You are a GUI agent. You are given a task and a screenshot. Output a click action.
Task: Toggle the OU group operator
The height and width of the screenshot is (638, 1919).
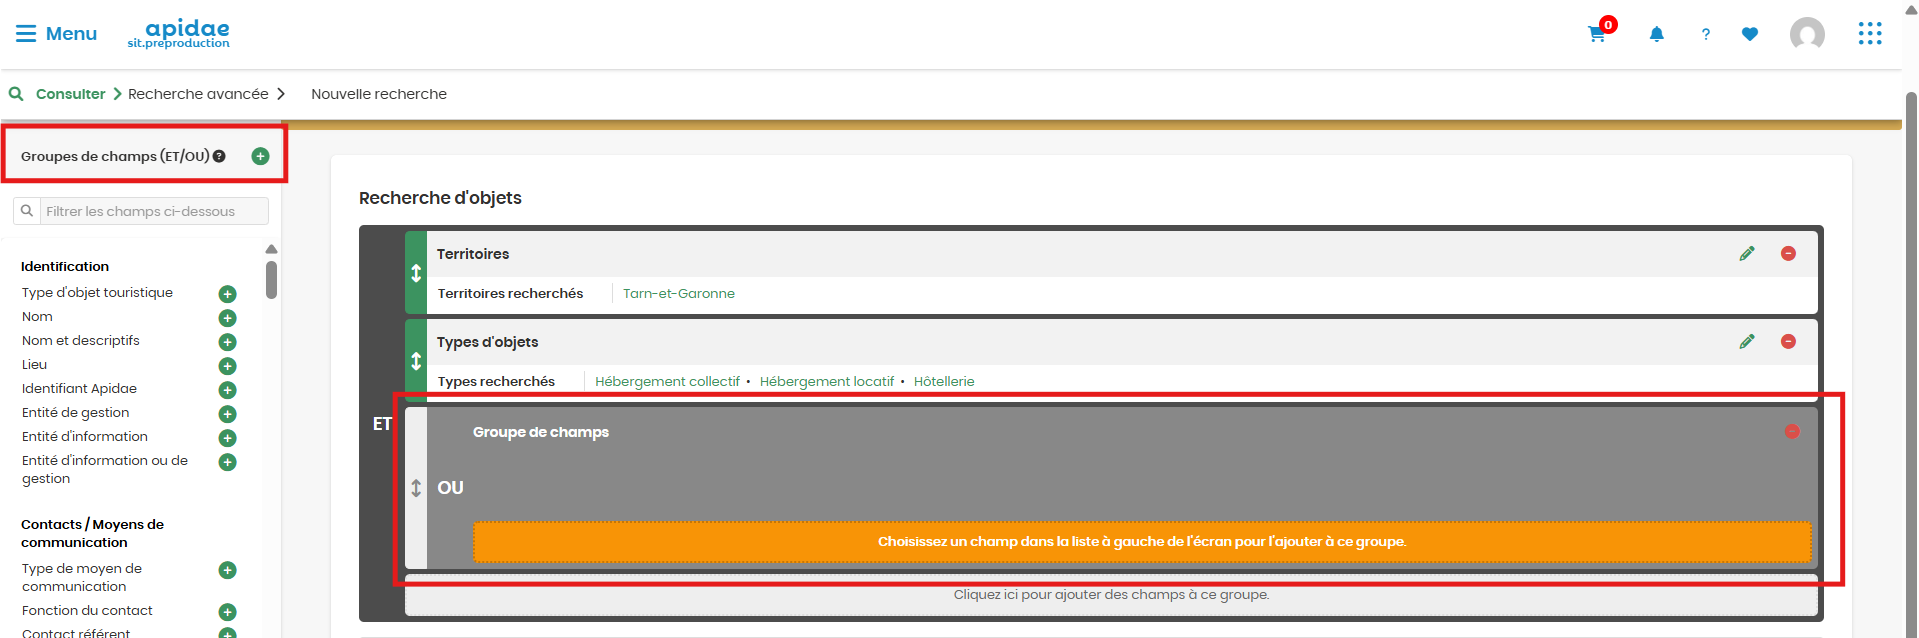coord(450,488)
